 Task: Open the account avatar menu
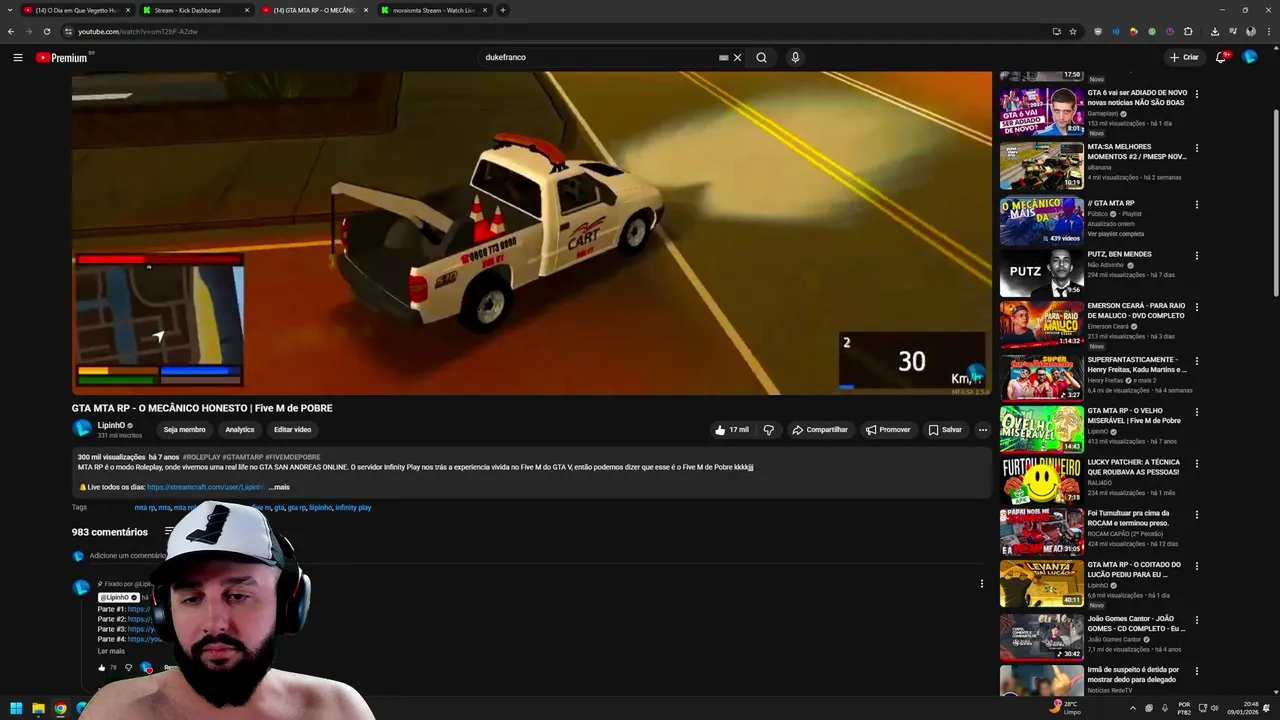(1250, 57)
